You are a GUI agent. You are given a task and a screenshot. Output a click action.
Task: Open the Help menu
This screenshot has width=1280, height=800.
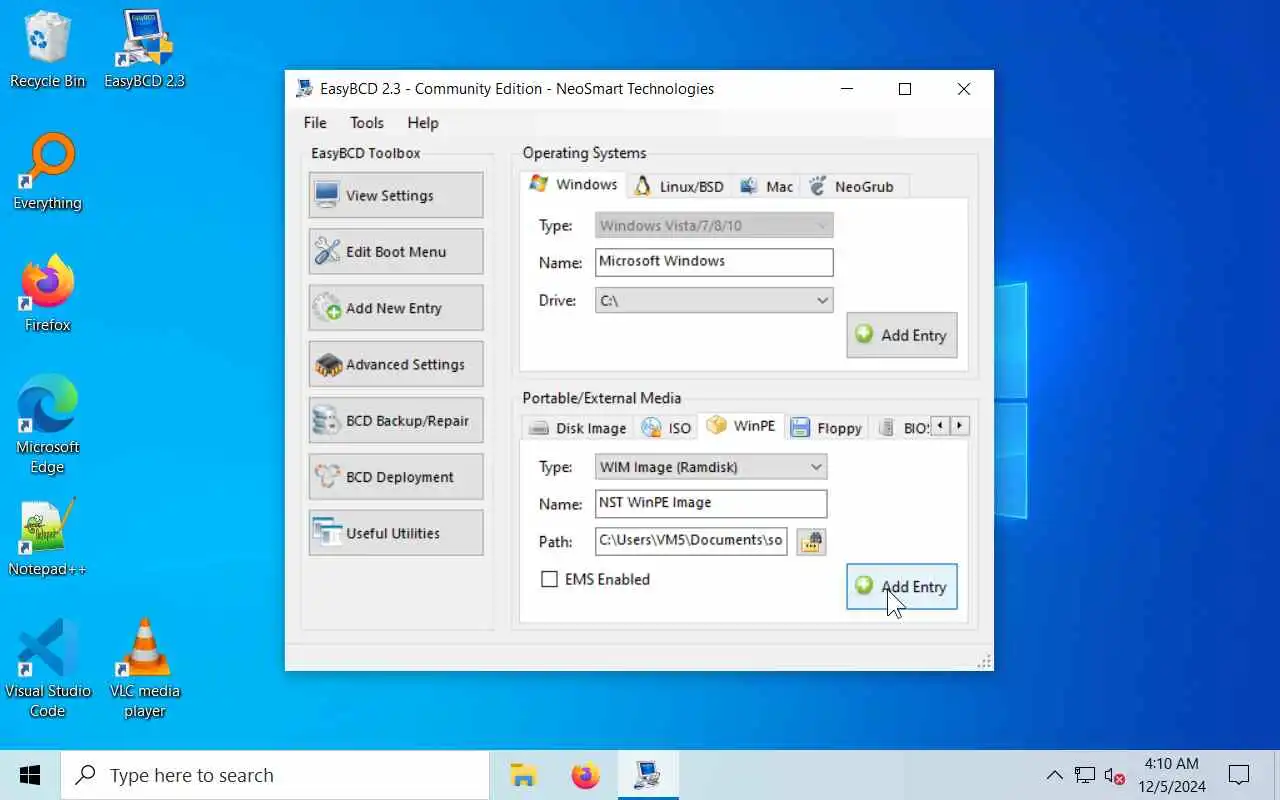click(x=423, y=122)
